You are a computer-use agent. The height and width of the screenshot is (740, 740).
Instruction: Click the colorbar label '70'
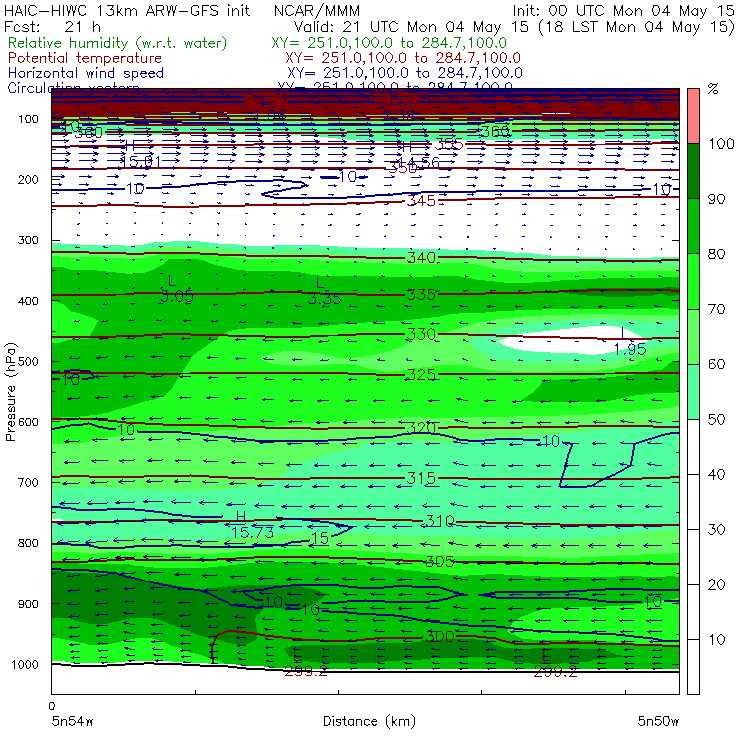(x=716, y=309)
